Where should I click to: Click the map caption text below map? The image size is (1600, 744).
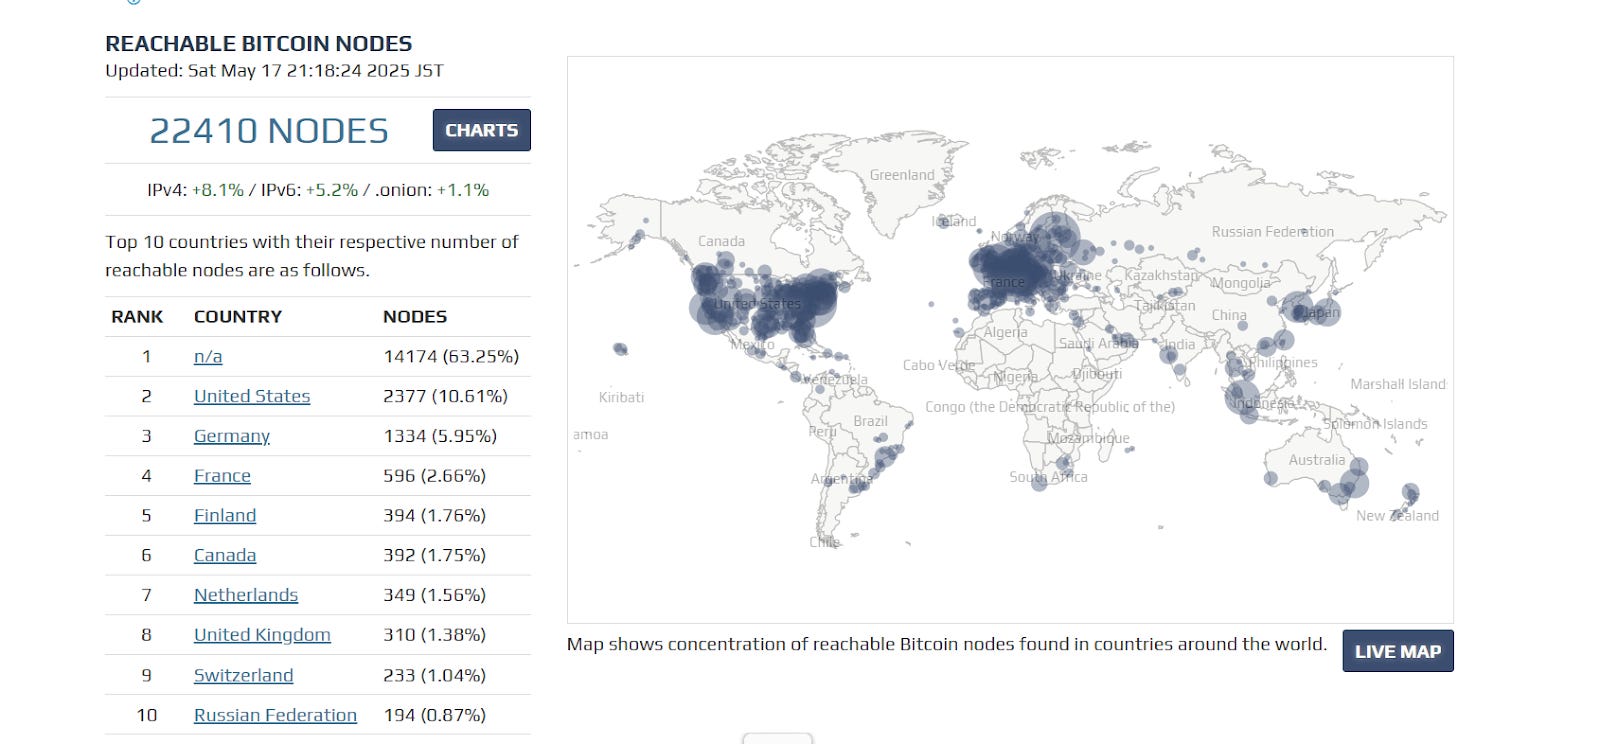tap(946, 644)
